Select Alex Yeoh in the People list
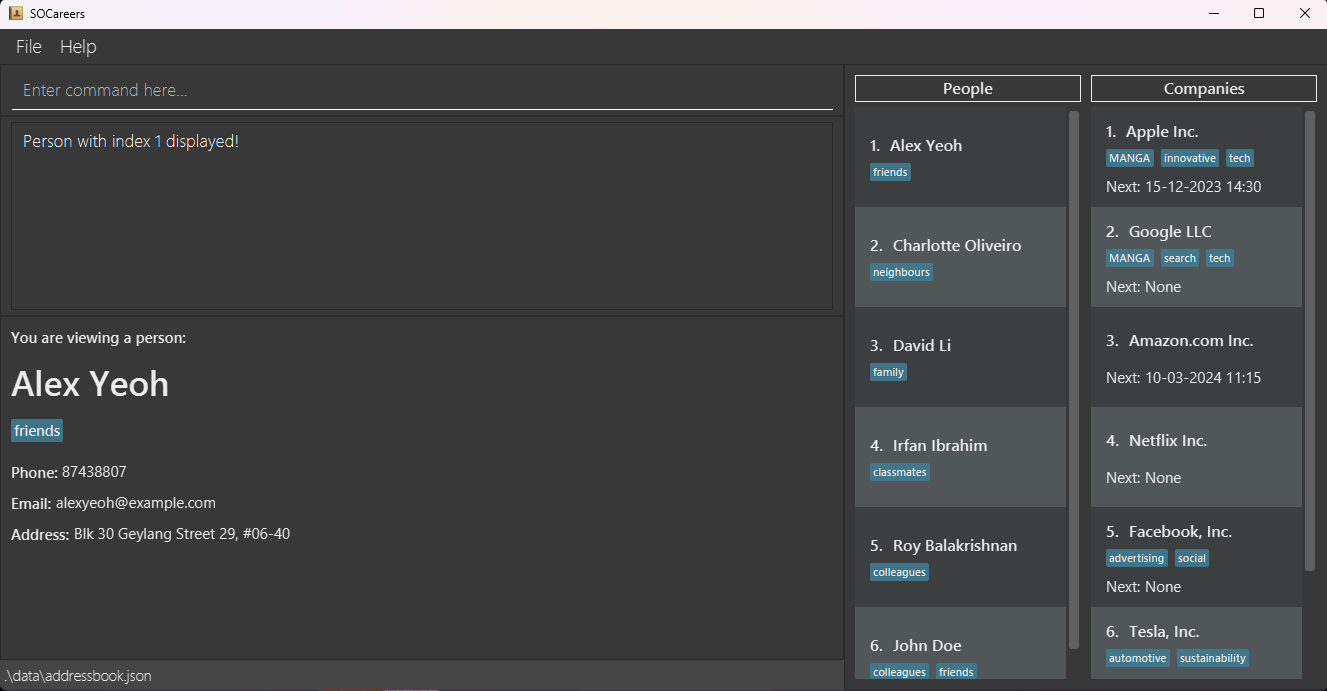 960,157
